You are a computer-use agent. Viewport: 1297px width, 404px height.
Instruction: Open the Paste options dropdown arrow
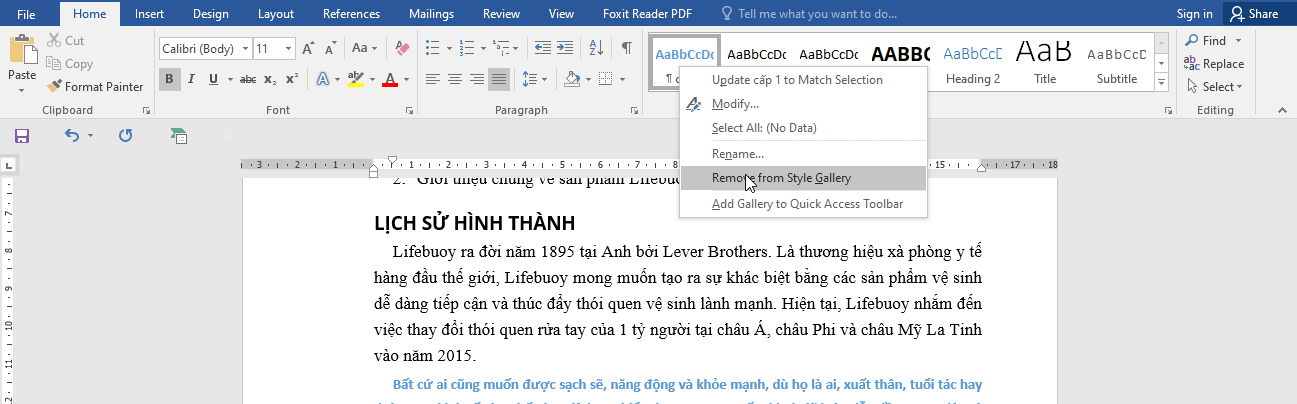[x=22, y=90]
